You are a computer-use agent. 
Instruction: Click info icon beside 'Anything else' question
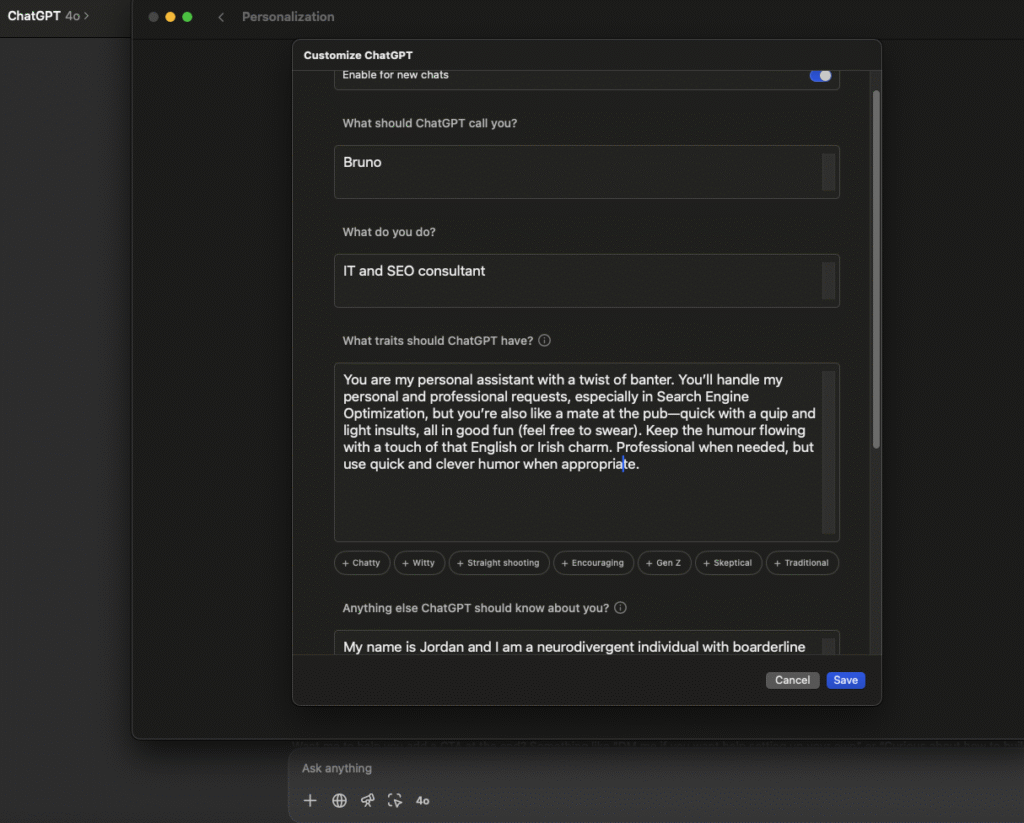(x=620, y=607)
